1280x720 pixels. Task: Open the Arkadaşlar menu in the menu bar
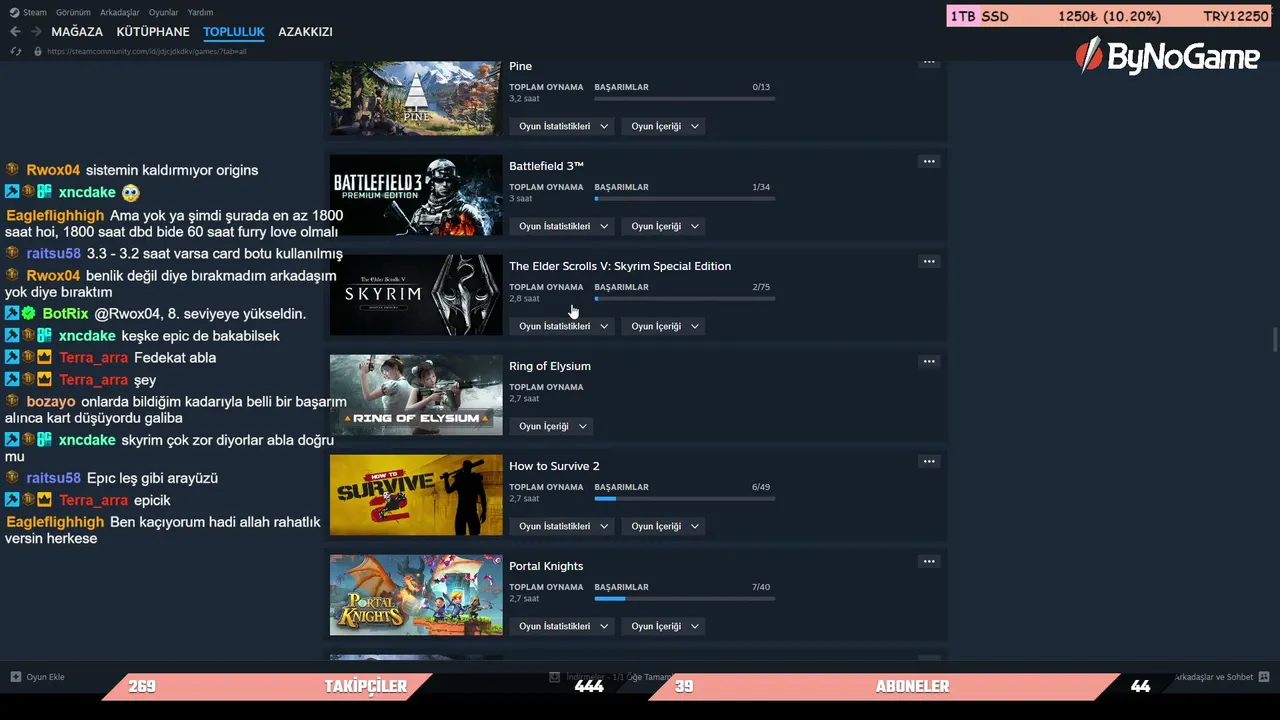coord(120,12)
